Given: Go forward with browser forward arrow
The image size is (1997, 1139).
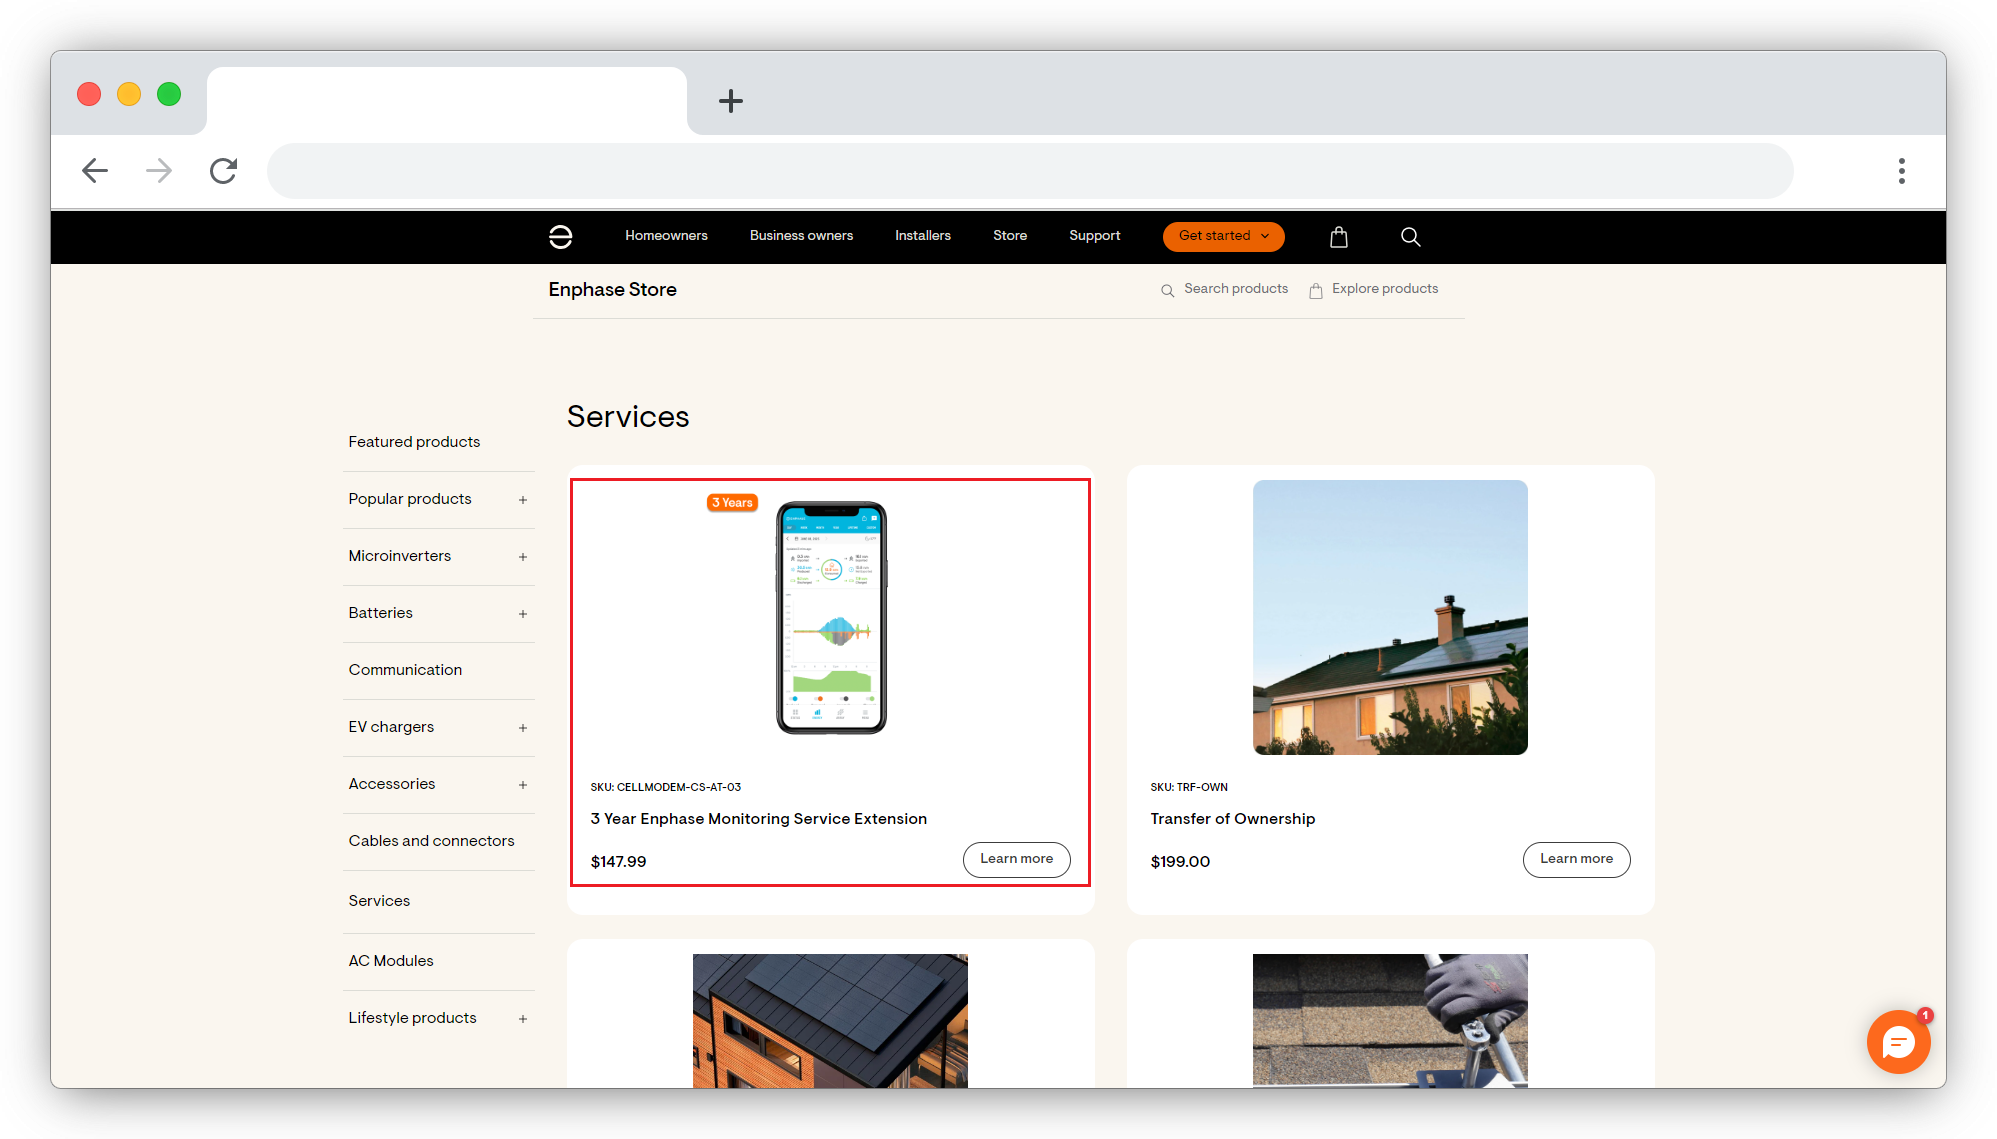Looking at the screenshot, I should point(159,171).
